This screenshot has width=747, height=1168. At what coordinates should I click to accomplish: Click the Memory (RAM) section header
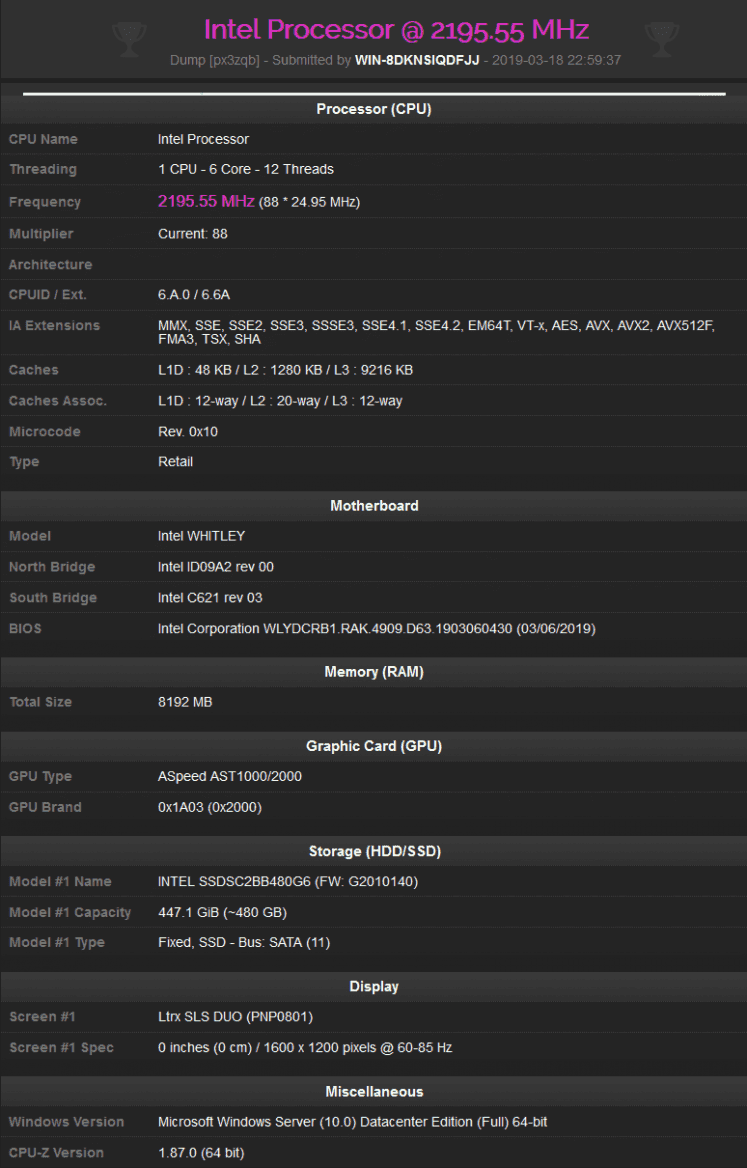pyautogui.click(x=374, y=672)
